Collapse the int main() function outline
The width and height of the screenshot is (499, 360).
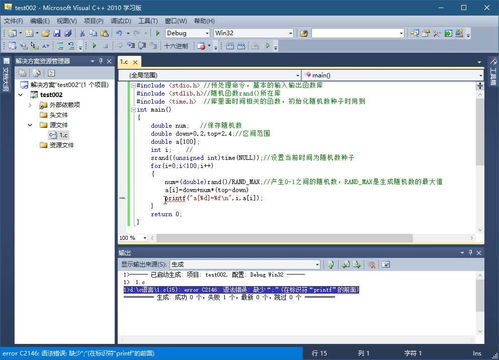(133, 109)
